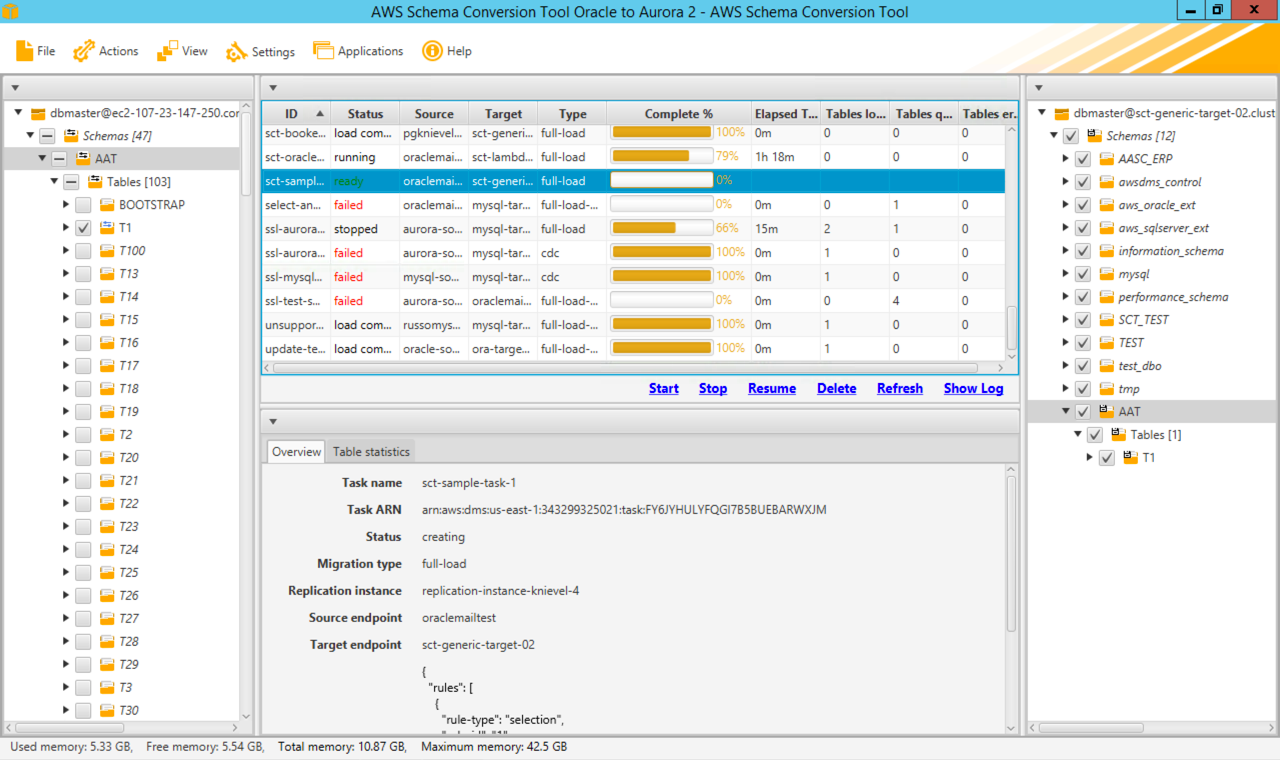Open the Settings menu
The height and width of the screenshot is (760, 1280).
pos(260,51)
